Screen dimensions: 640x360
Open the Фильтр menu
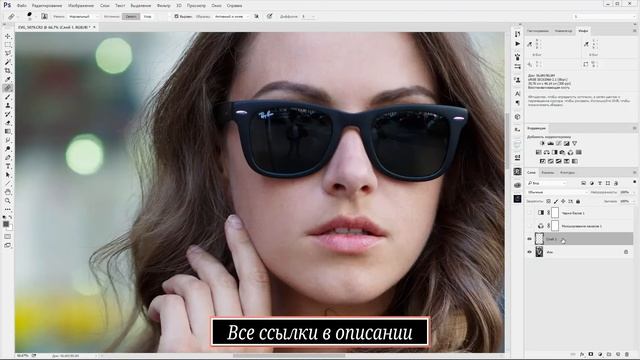click(164, 6)
